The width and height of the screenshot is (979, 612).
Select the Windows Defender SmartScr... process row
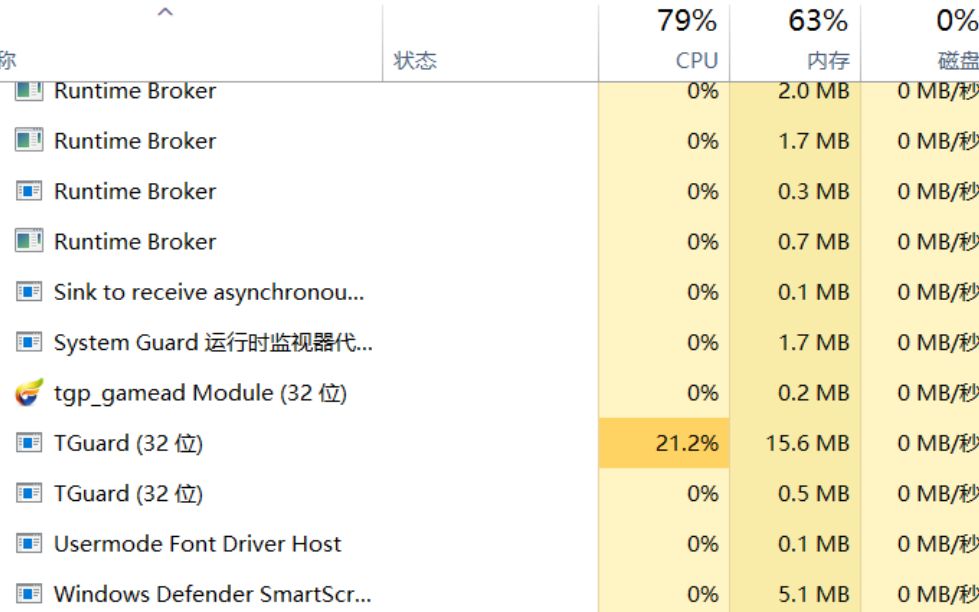coord(212,595)
